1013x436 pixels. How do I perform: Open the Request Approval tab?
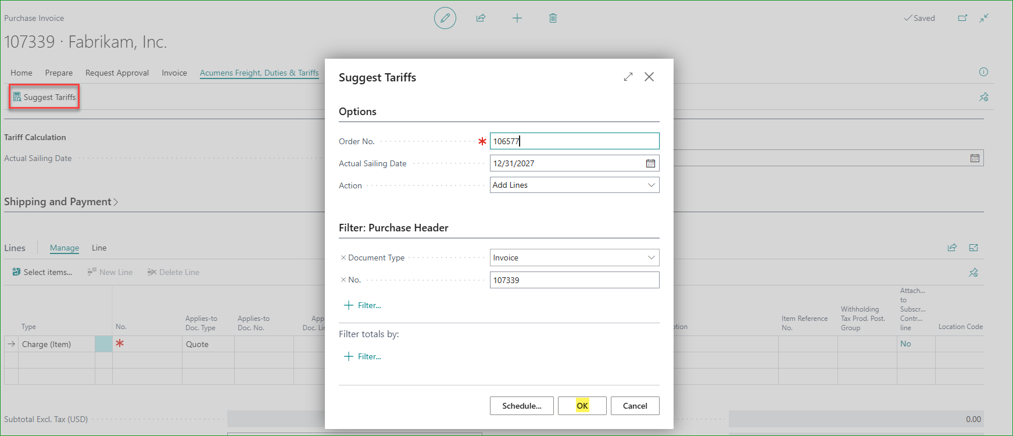coord(117,73)
